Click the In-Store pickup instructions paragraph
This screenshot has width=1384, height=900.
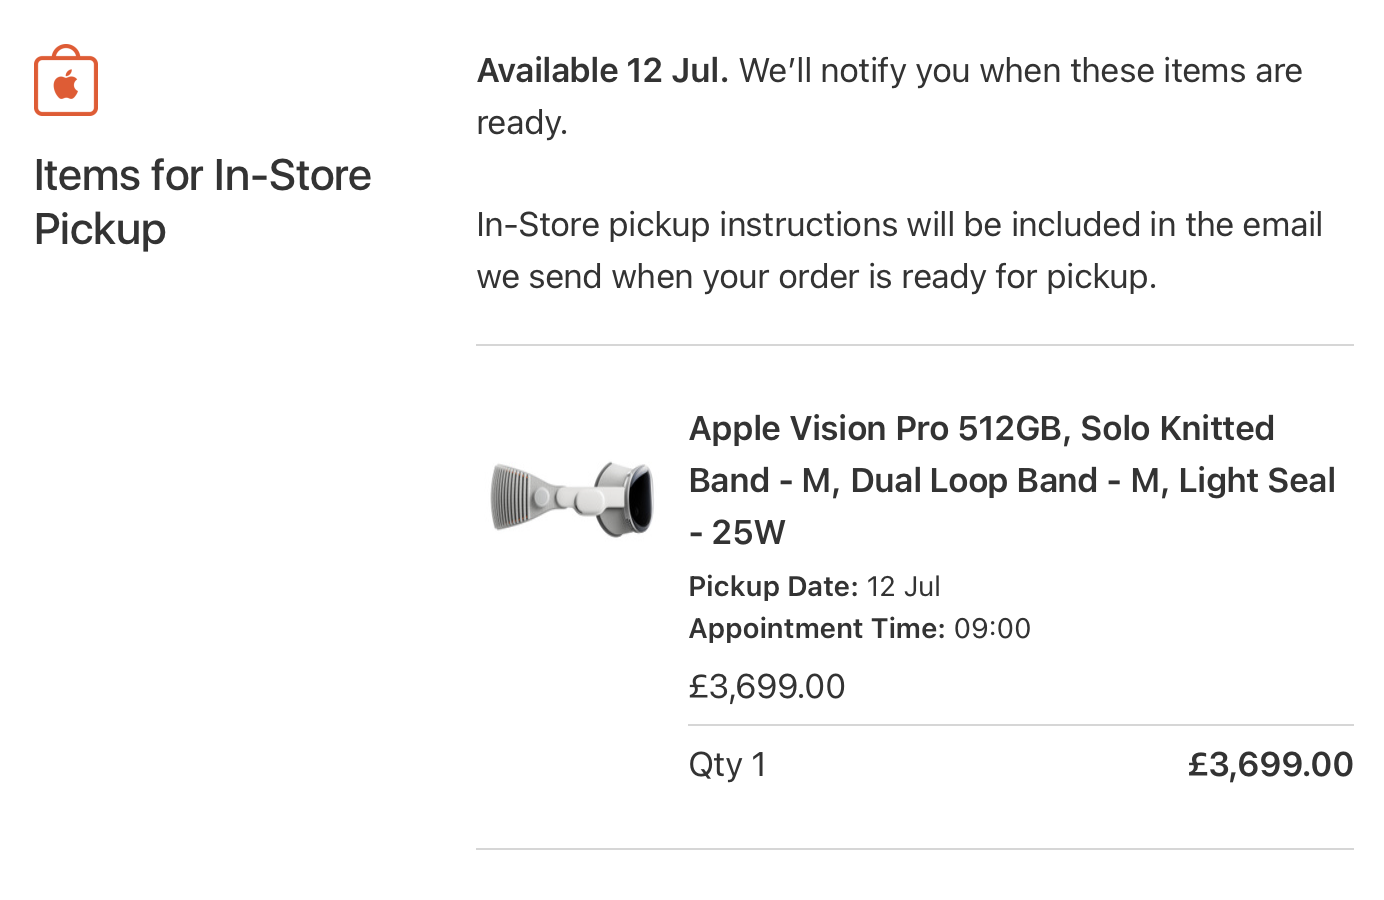898,250
